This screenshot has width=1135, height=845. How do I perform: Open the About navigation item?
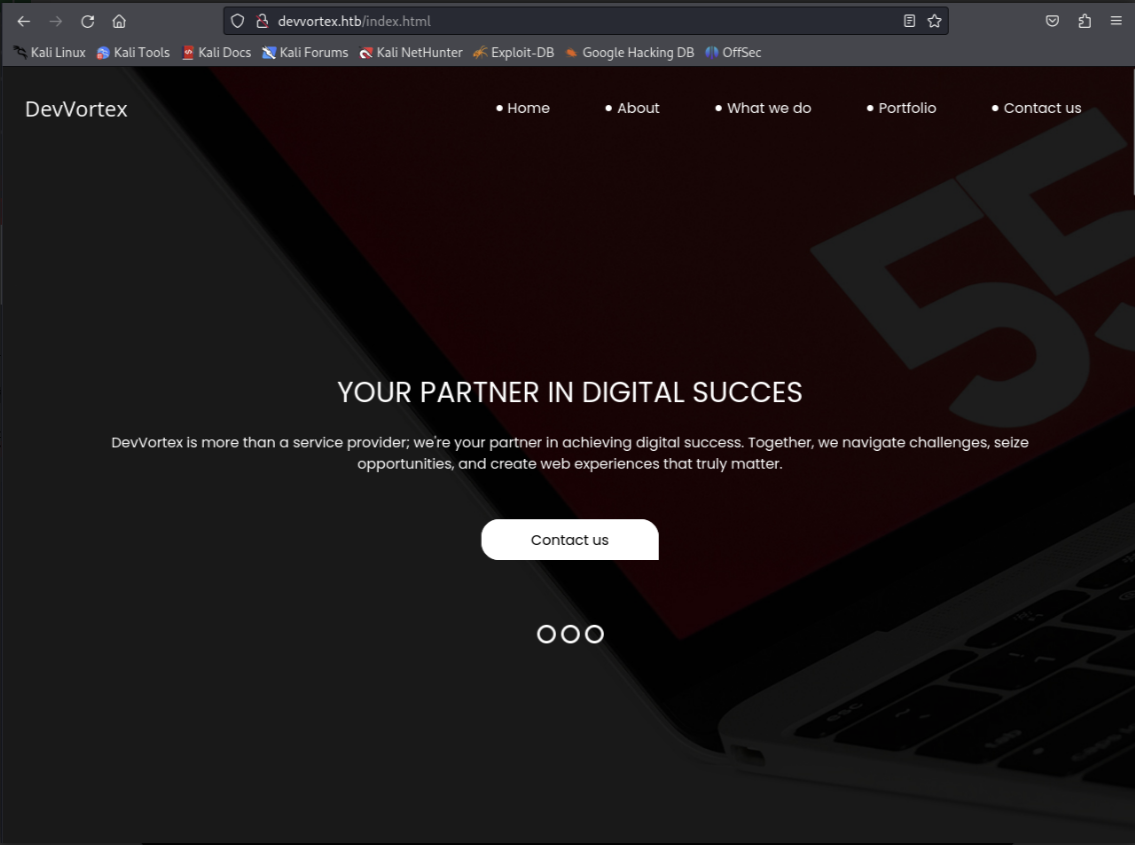(632, 108)
